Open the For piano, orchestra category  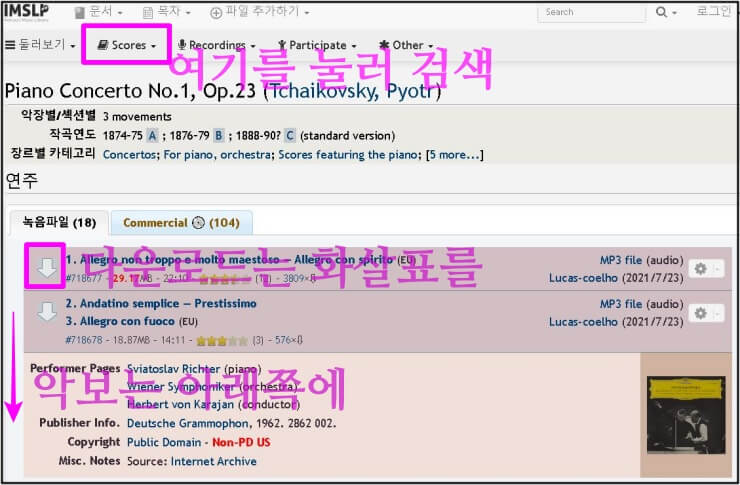tap(217, 155)
